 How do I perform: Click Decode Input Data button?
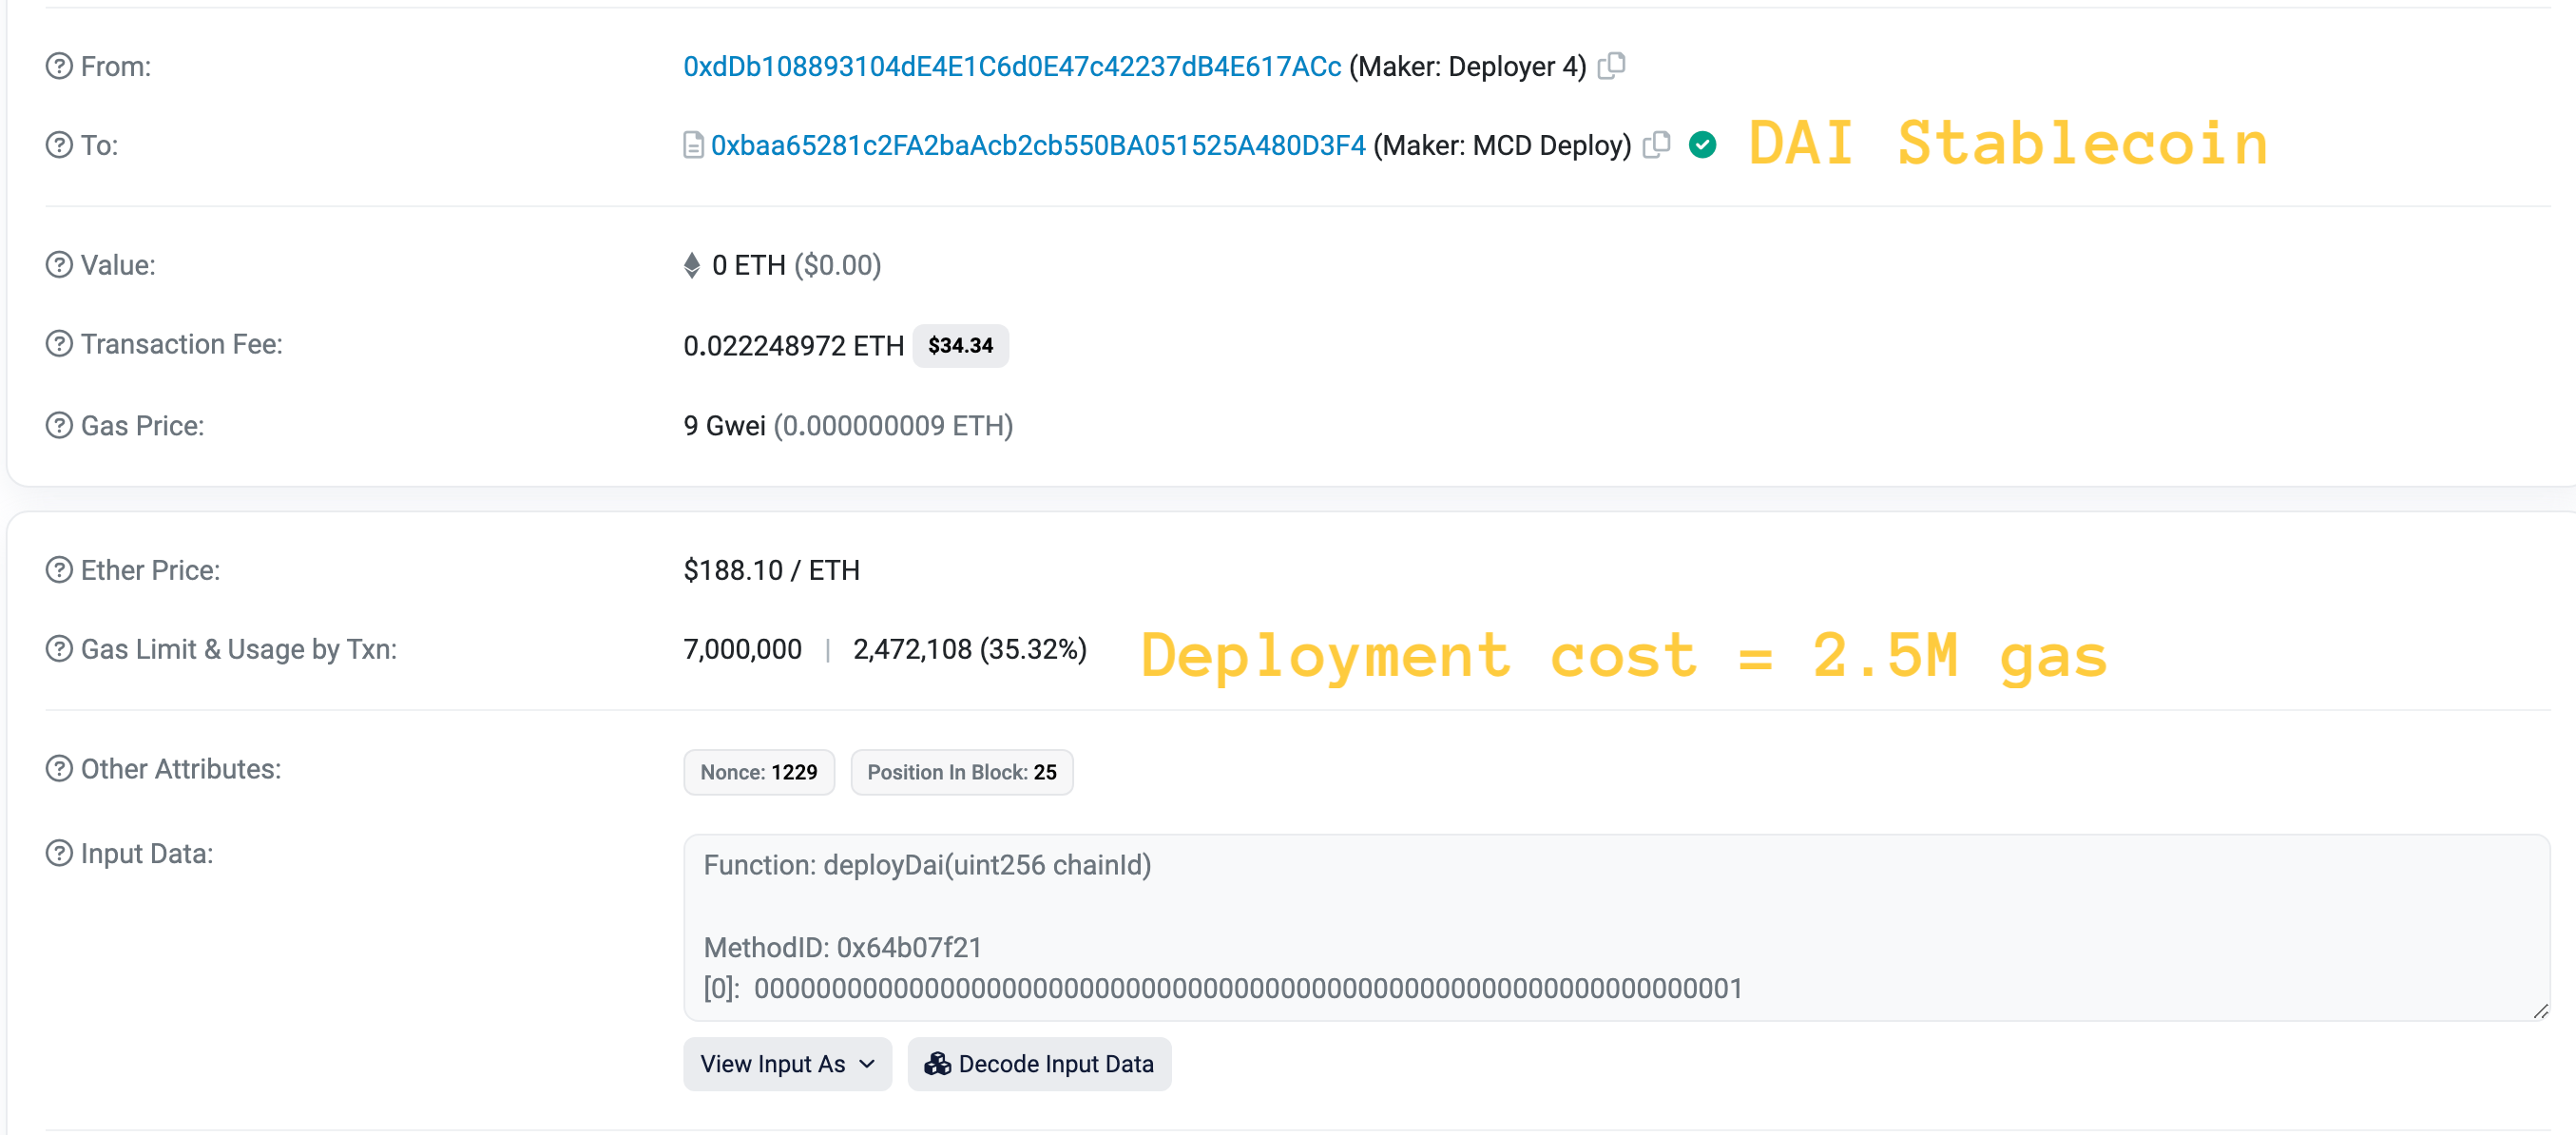1039,1064
